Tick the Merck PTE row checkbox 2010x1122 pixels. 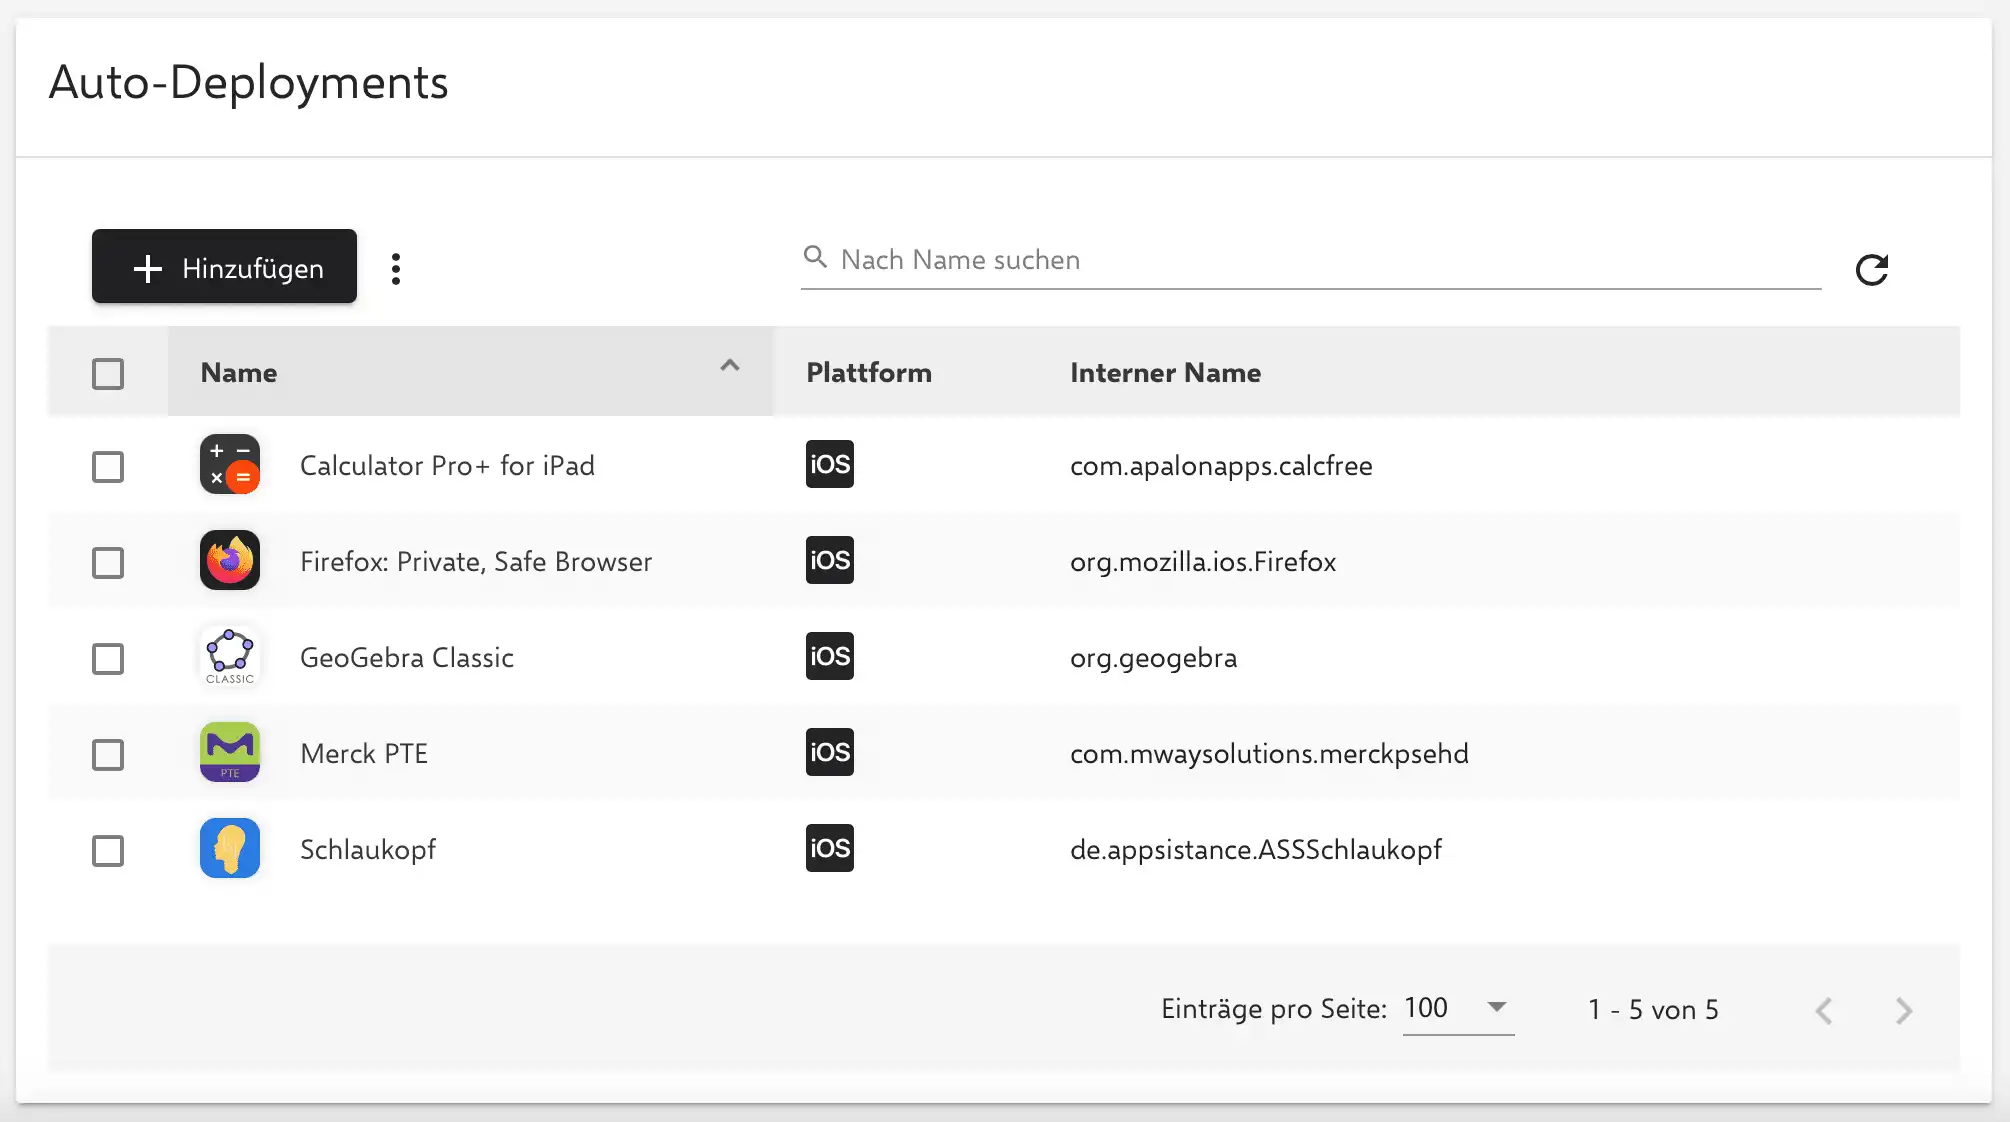tap(108, 755)
